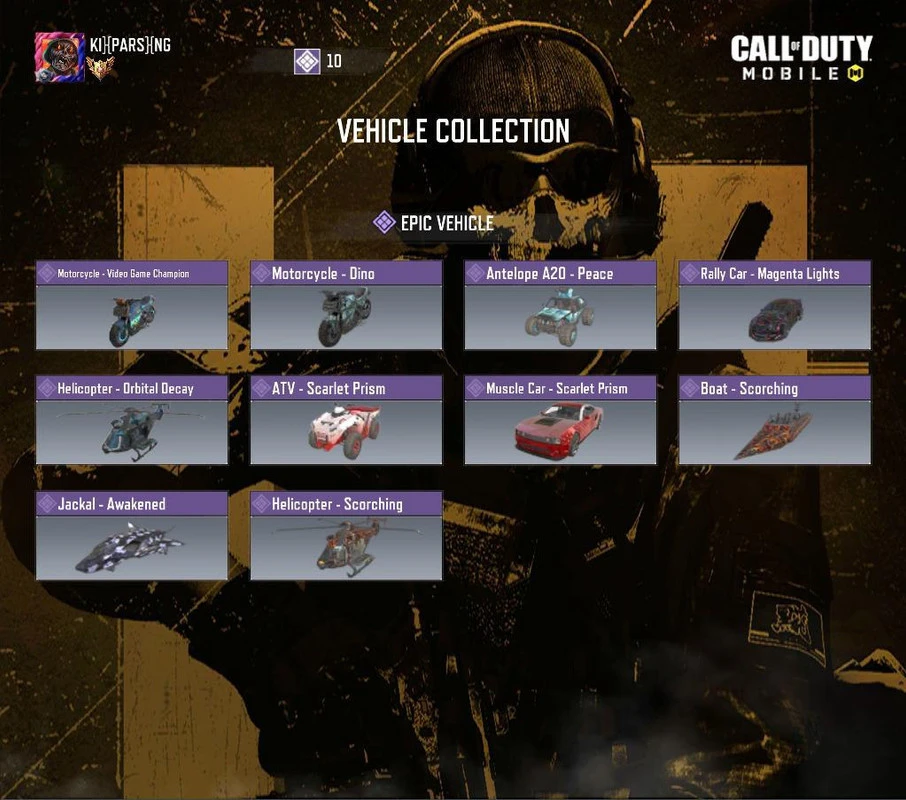
Task: Click the Epic Vehicle diamond icon
Action: coord(384,222)
